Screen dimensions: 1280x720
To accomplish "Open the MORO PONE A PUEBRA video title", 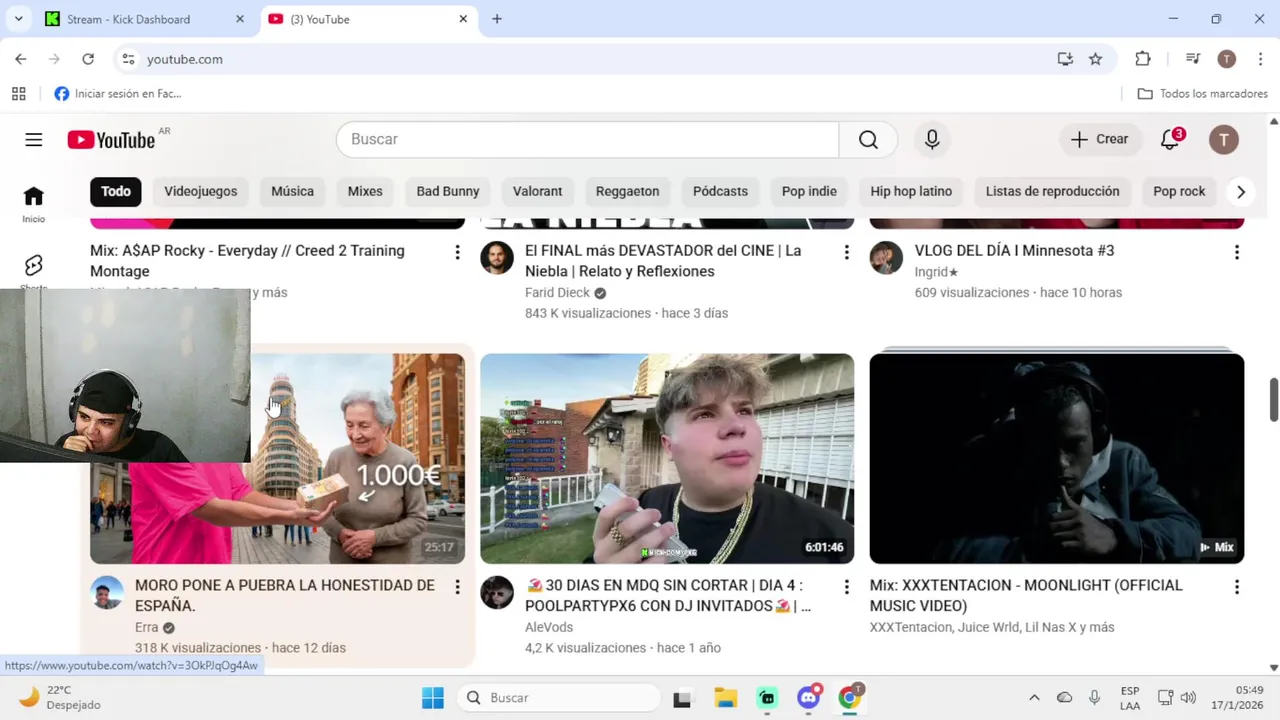I will coord(285,595).
